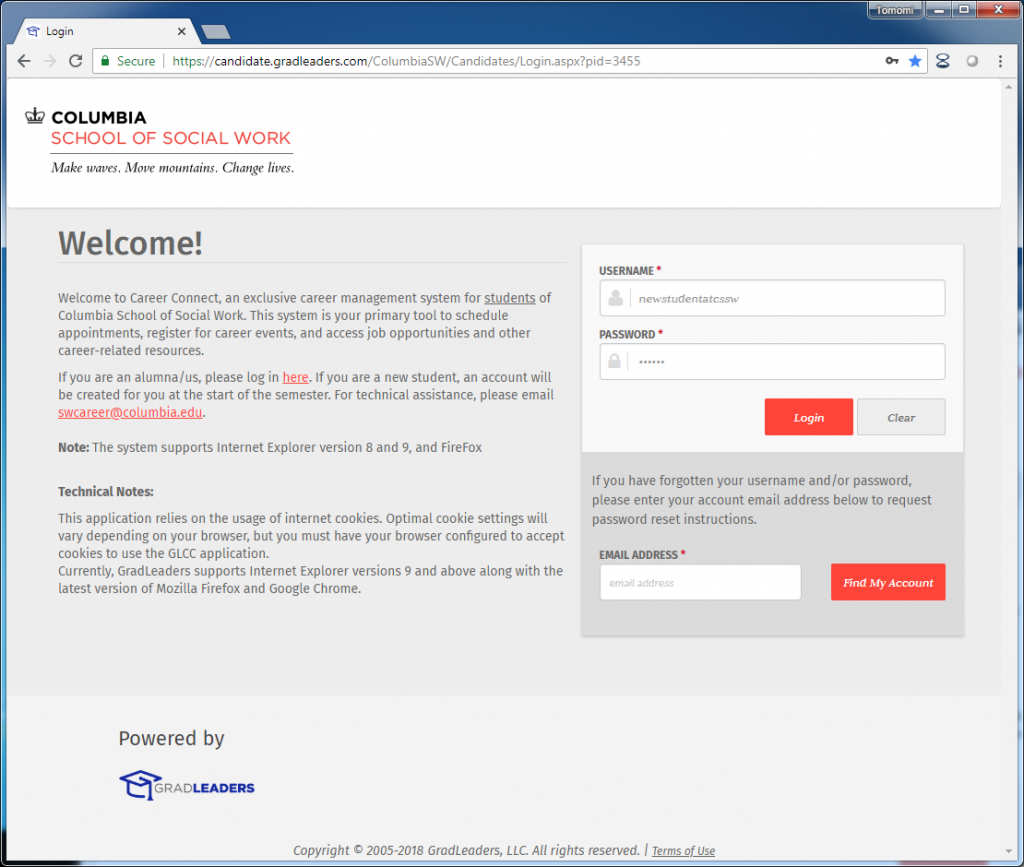Click the 'Powered by' text
Screen dimensions: 1024x867
[x=171, y=738]
